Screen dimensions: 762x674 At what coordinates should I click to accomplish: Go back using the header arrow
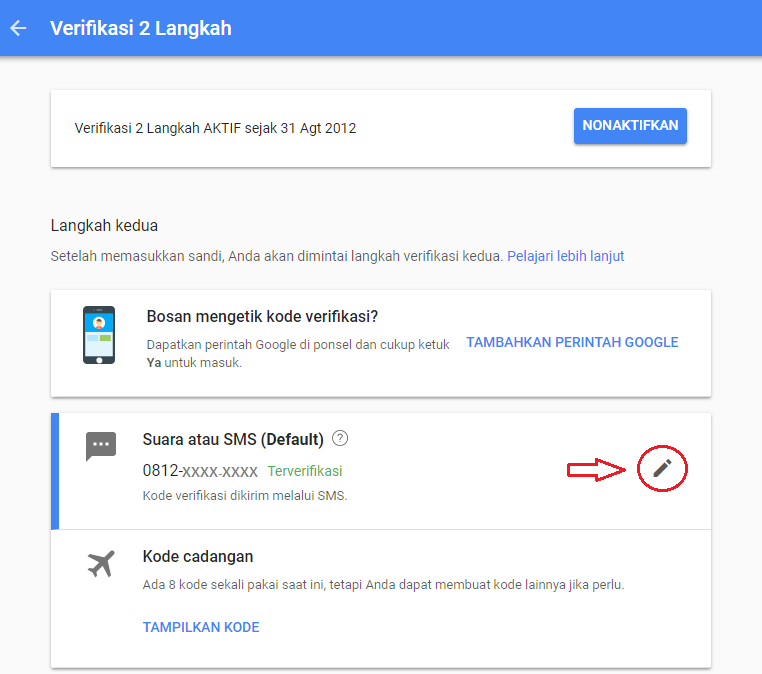(x=18, y=28)
